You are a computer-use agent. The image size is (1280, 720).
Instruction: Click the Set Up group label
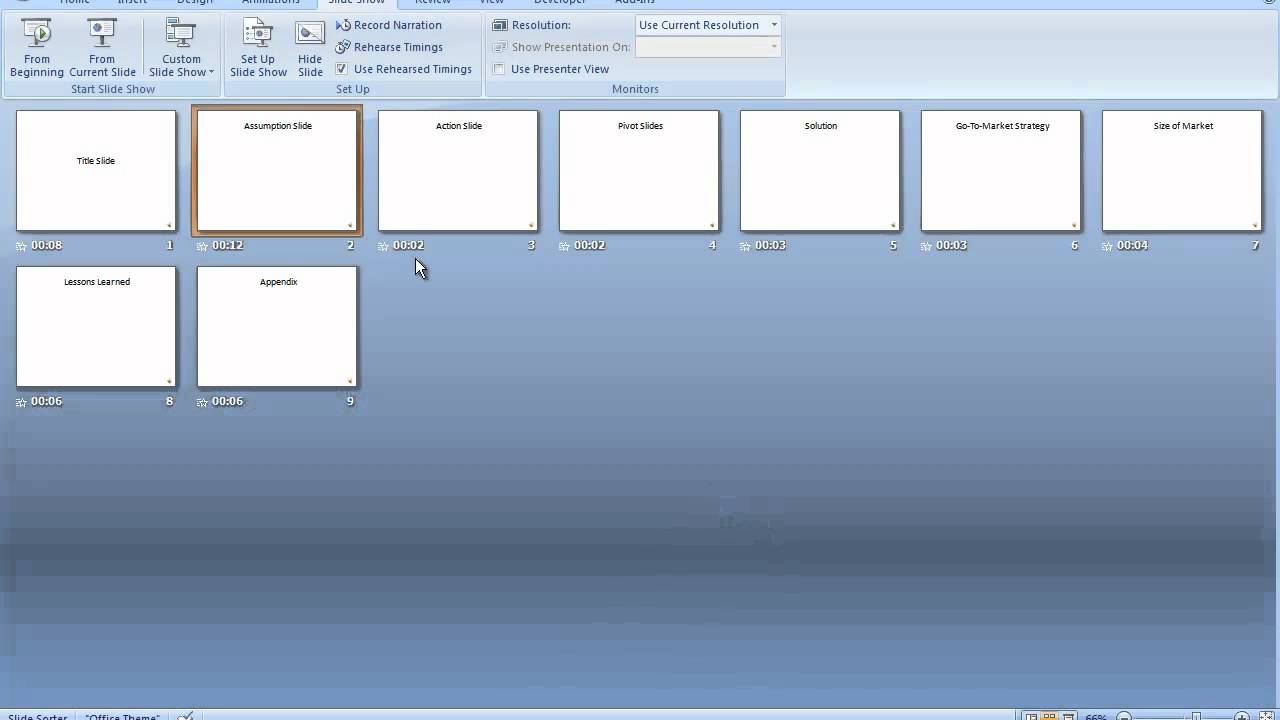click(353, 89)
